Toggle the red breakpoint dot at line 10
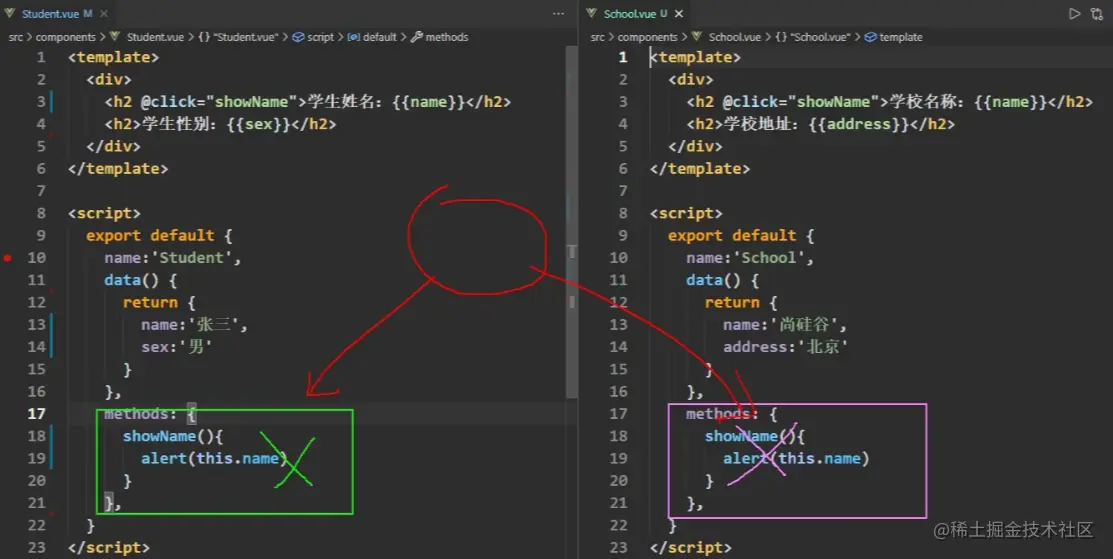1113x559 pixels. 8,258
